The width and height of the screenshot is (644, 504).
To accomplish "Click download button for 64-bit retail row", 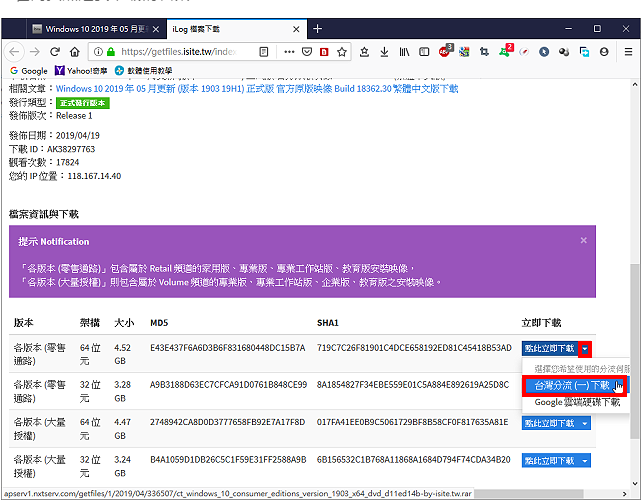I will point(550,349).
